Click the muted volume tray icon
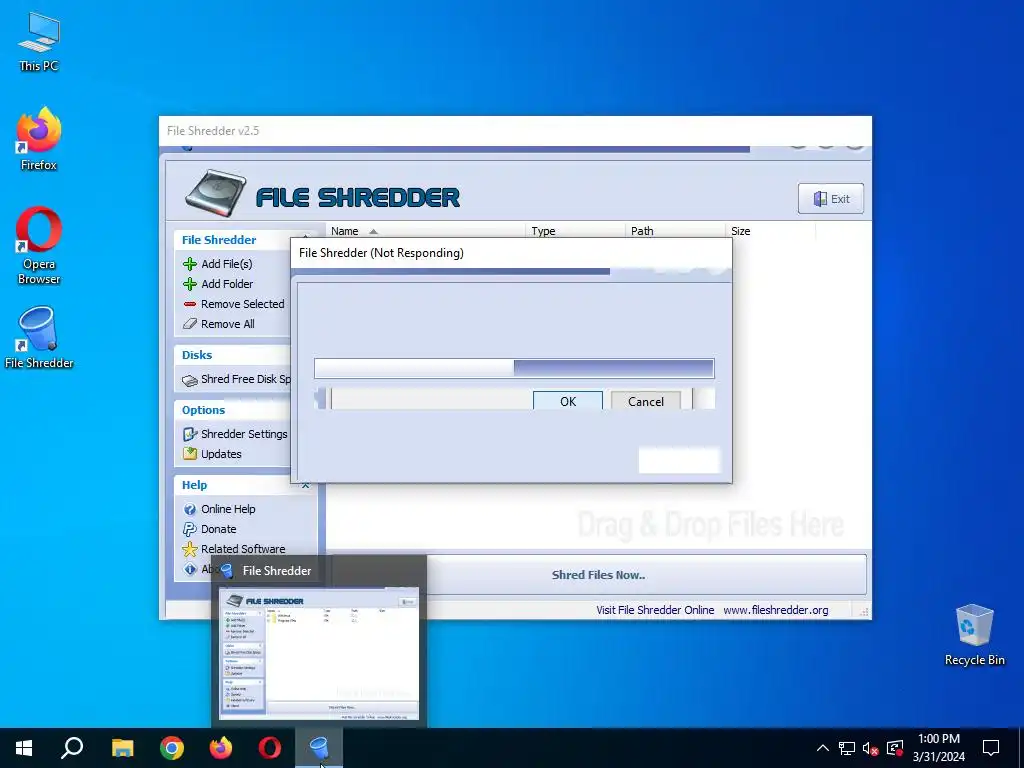Viewport: 1024px width, 768px height. pyautogui.click(x=871, y=748)
